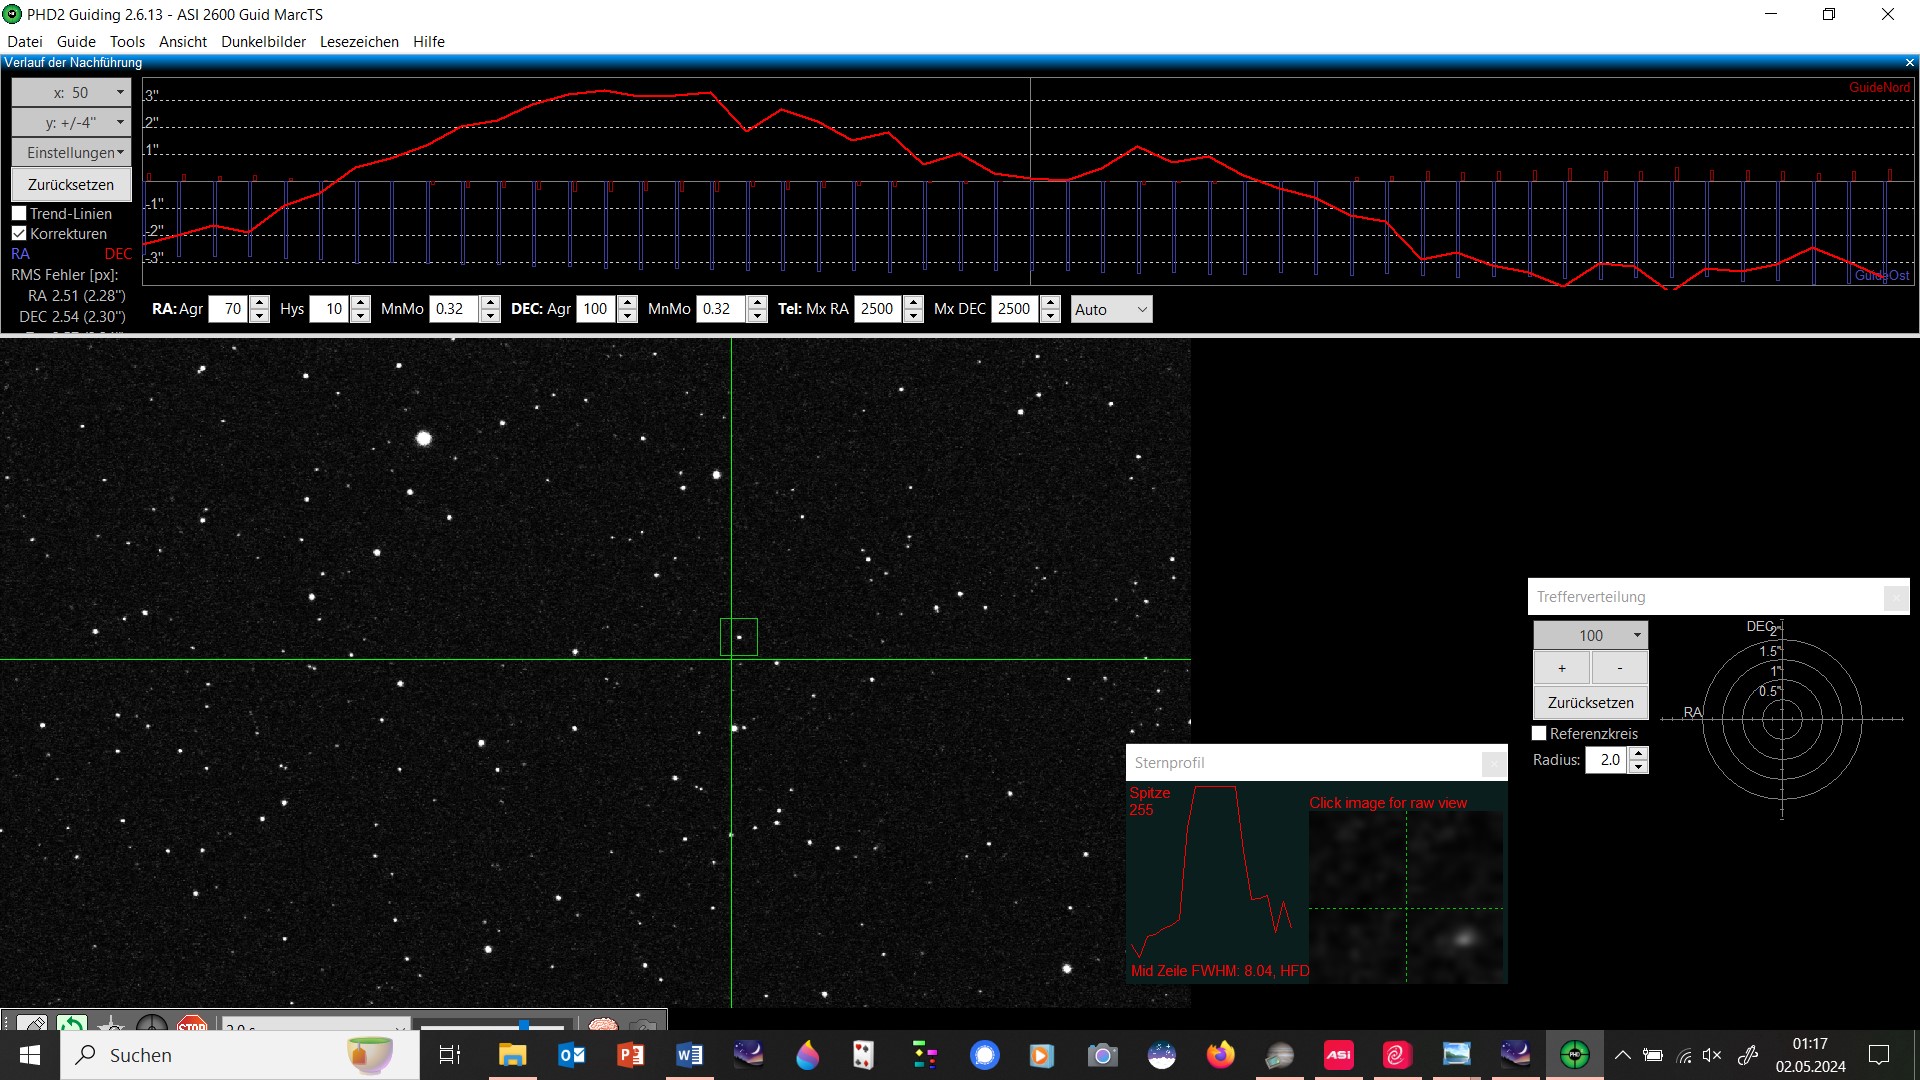Enable the Trend-Linien checkbox
Screen dimensions: 1920x1080
pos(19,214)
